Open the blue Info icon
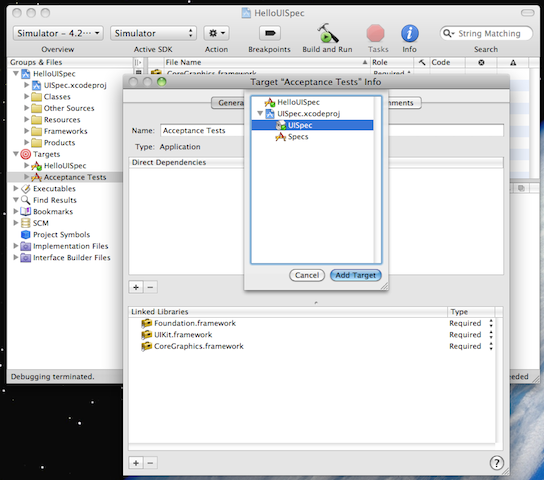The width and height of the screenshot is (544, 480). tap(410, 33)
